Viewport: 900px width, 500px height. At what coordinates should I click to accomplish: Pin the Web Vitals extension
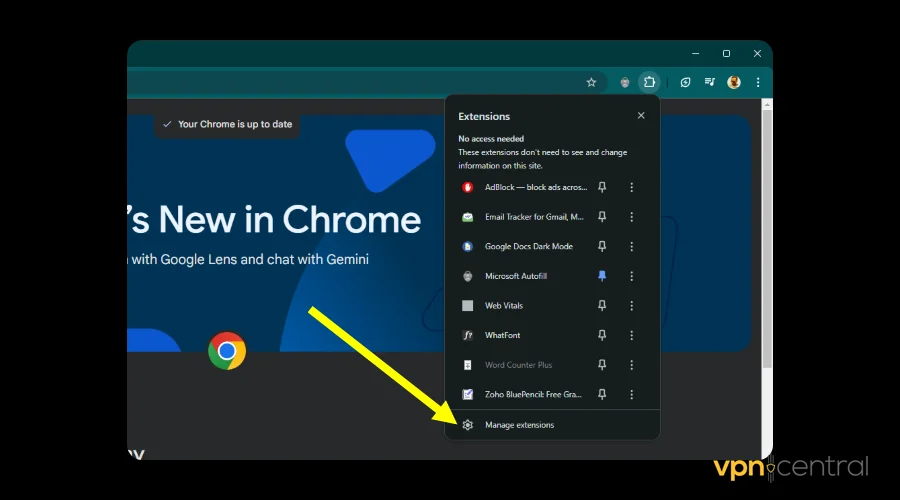(x=602, y=305)
